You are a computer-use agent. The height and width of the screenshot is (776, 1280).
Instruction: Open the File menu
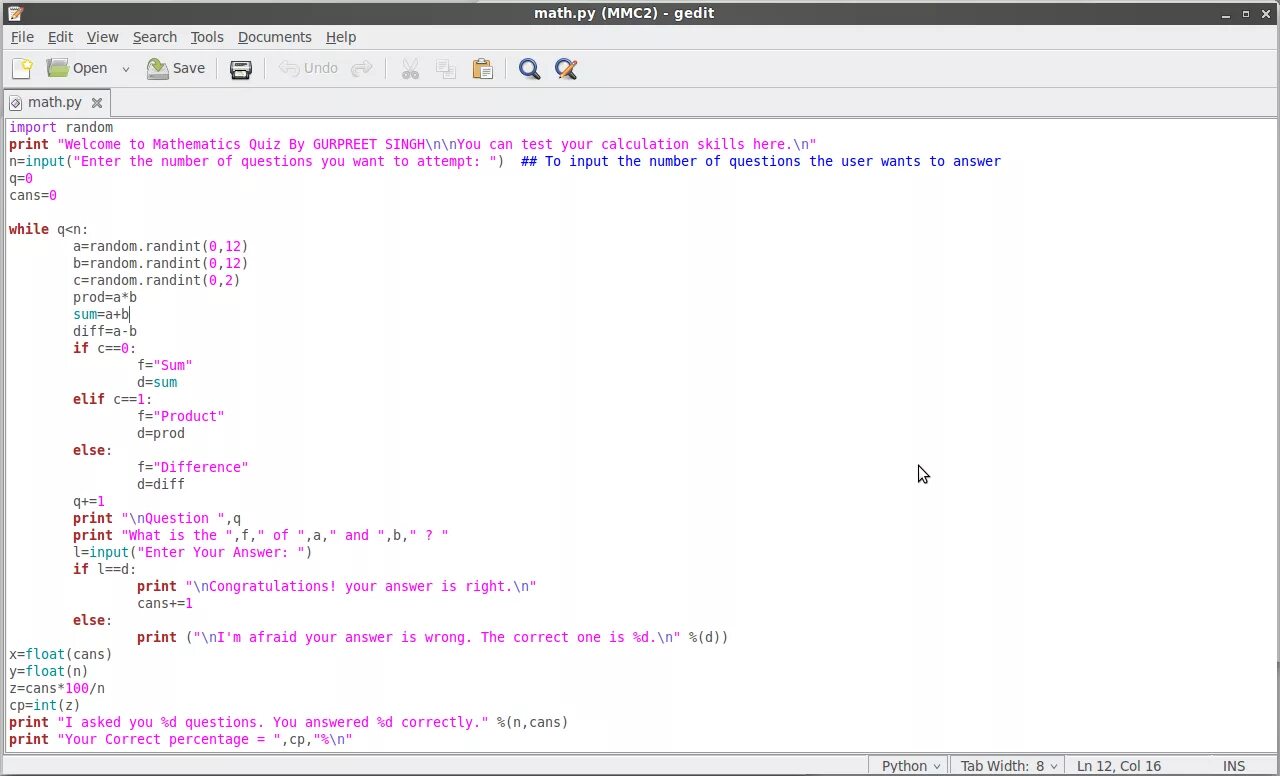[x=22, y=37]
